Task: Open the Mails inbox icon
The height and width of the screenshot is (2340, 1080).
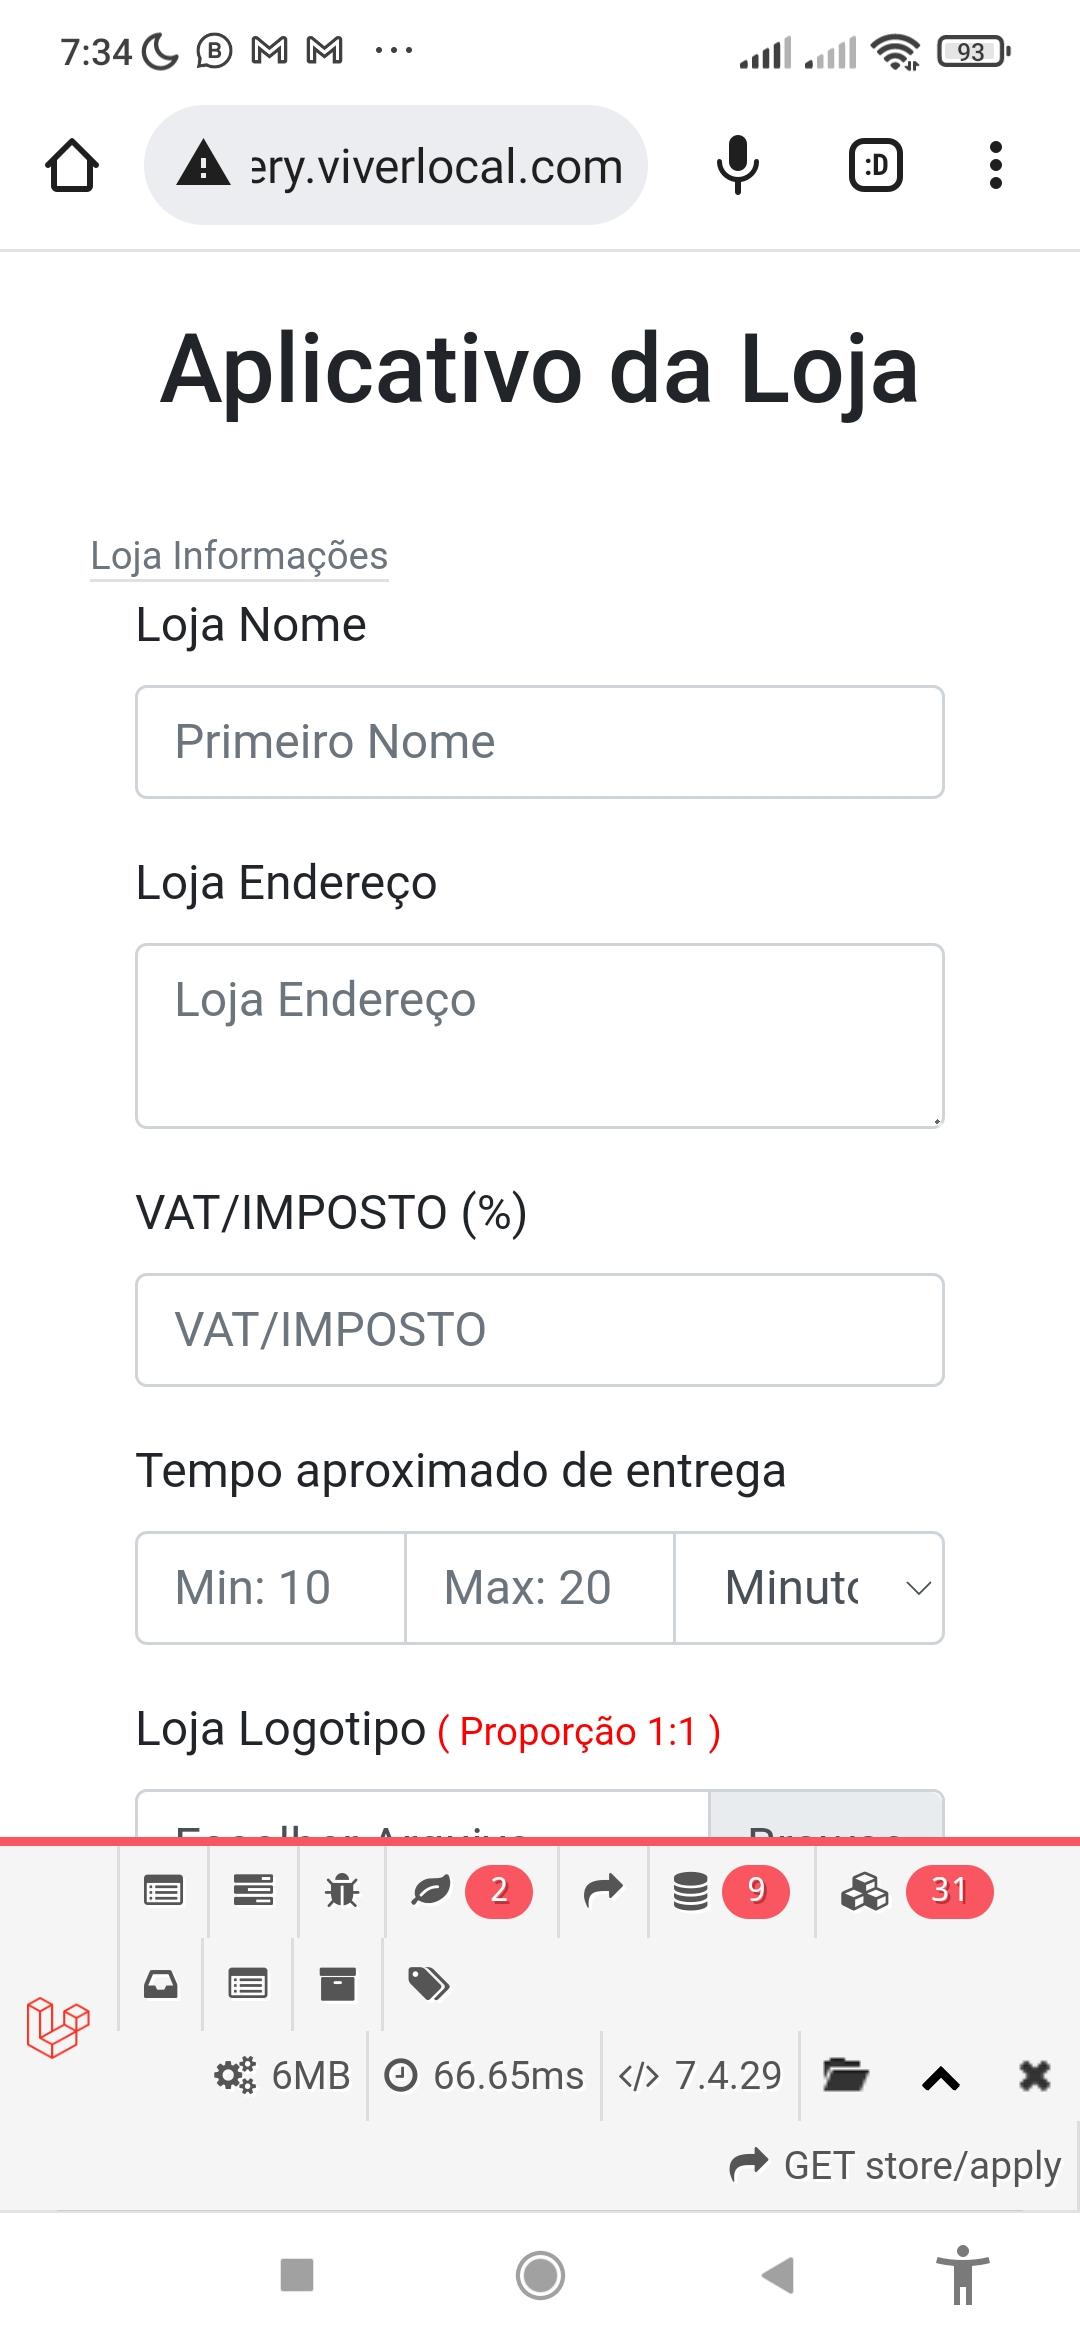Action: point(161,1983)
